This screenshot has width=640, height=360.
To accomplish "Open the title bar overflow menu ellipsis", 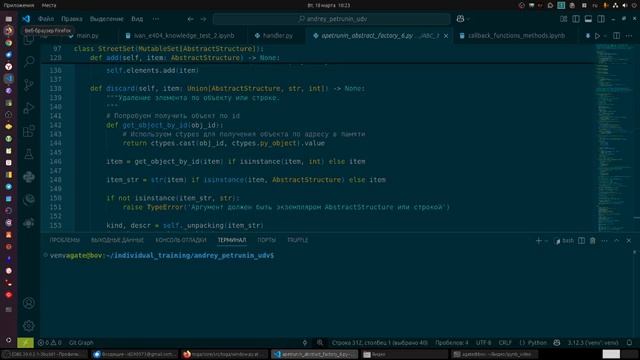I will (x=156, y=19).
